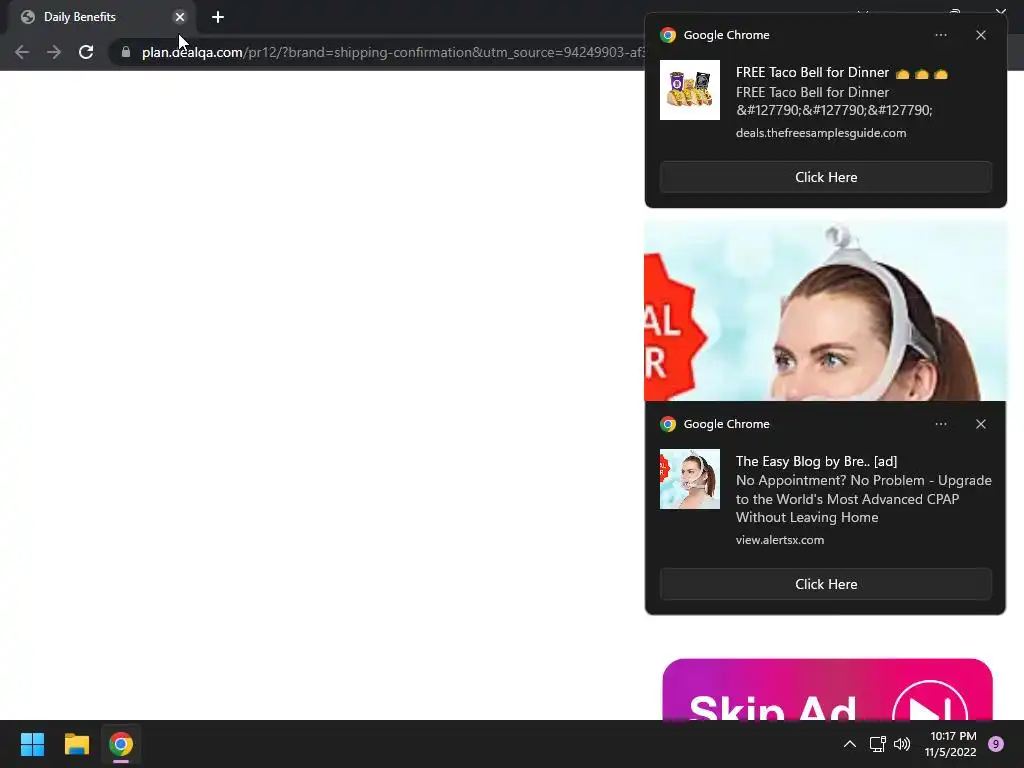Image resolution: width=1024 pixels, height=768 pixels.
Task: Open a new browser tab
Action: pyautogui.click(x=218, y=17)
